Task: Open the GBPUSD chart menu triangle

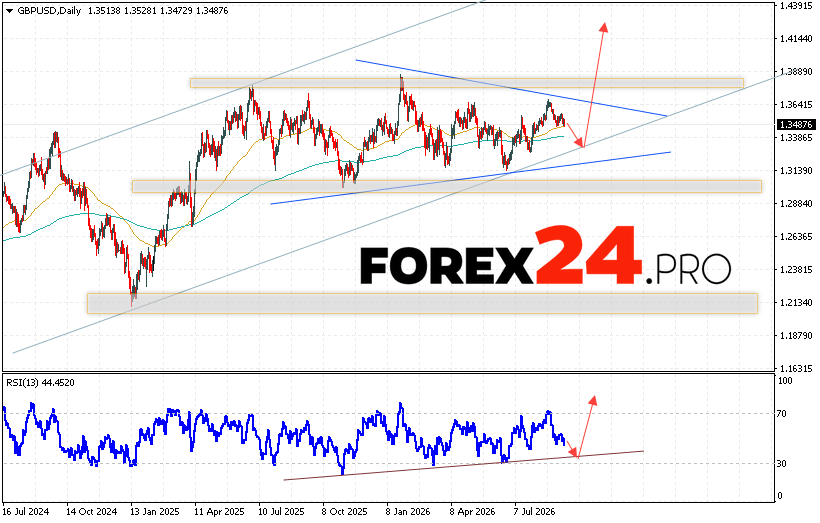Action: coord(9,11)
